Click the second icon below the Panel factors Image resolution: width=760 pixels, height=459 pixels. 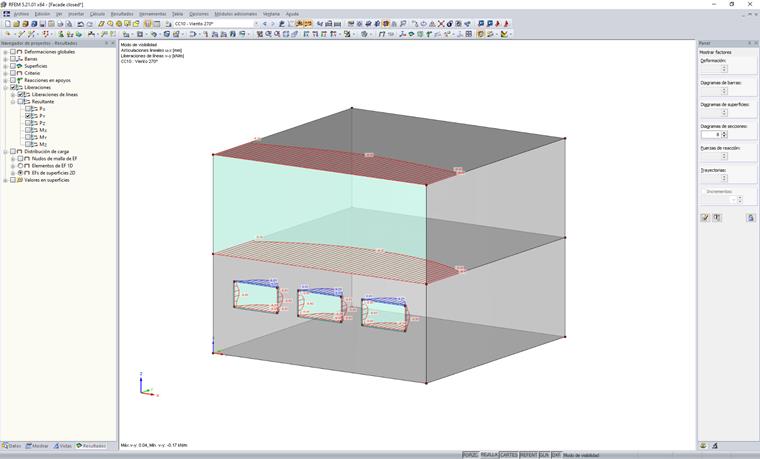(717, 218)
